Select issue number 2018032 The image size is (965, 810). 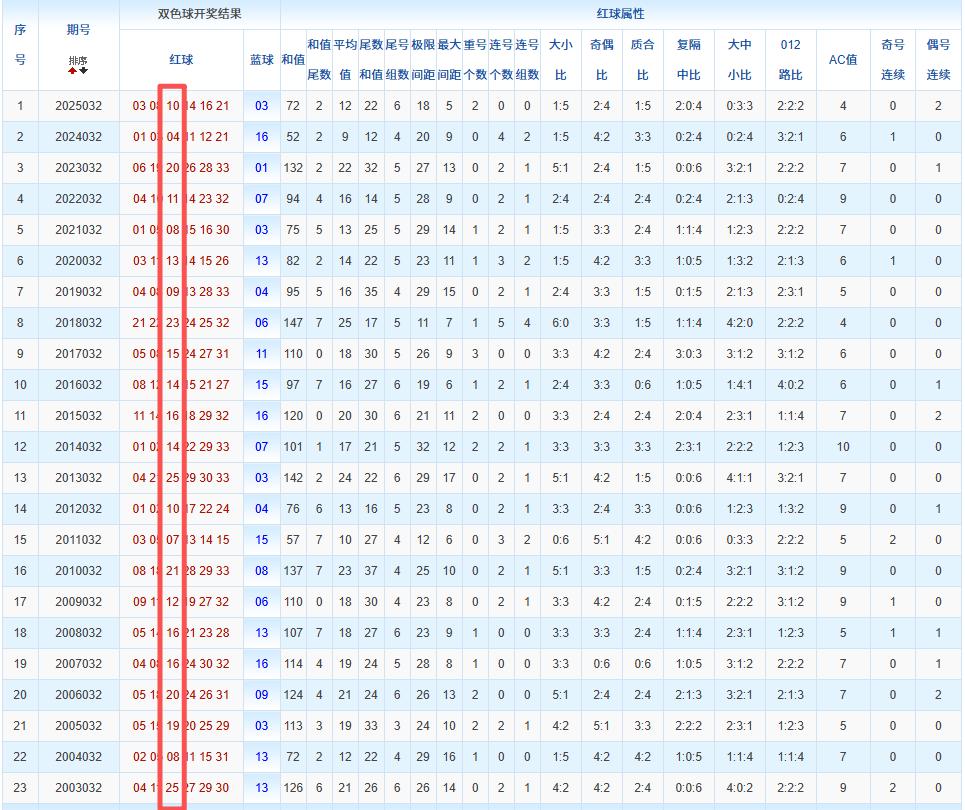(79, 323)
